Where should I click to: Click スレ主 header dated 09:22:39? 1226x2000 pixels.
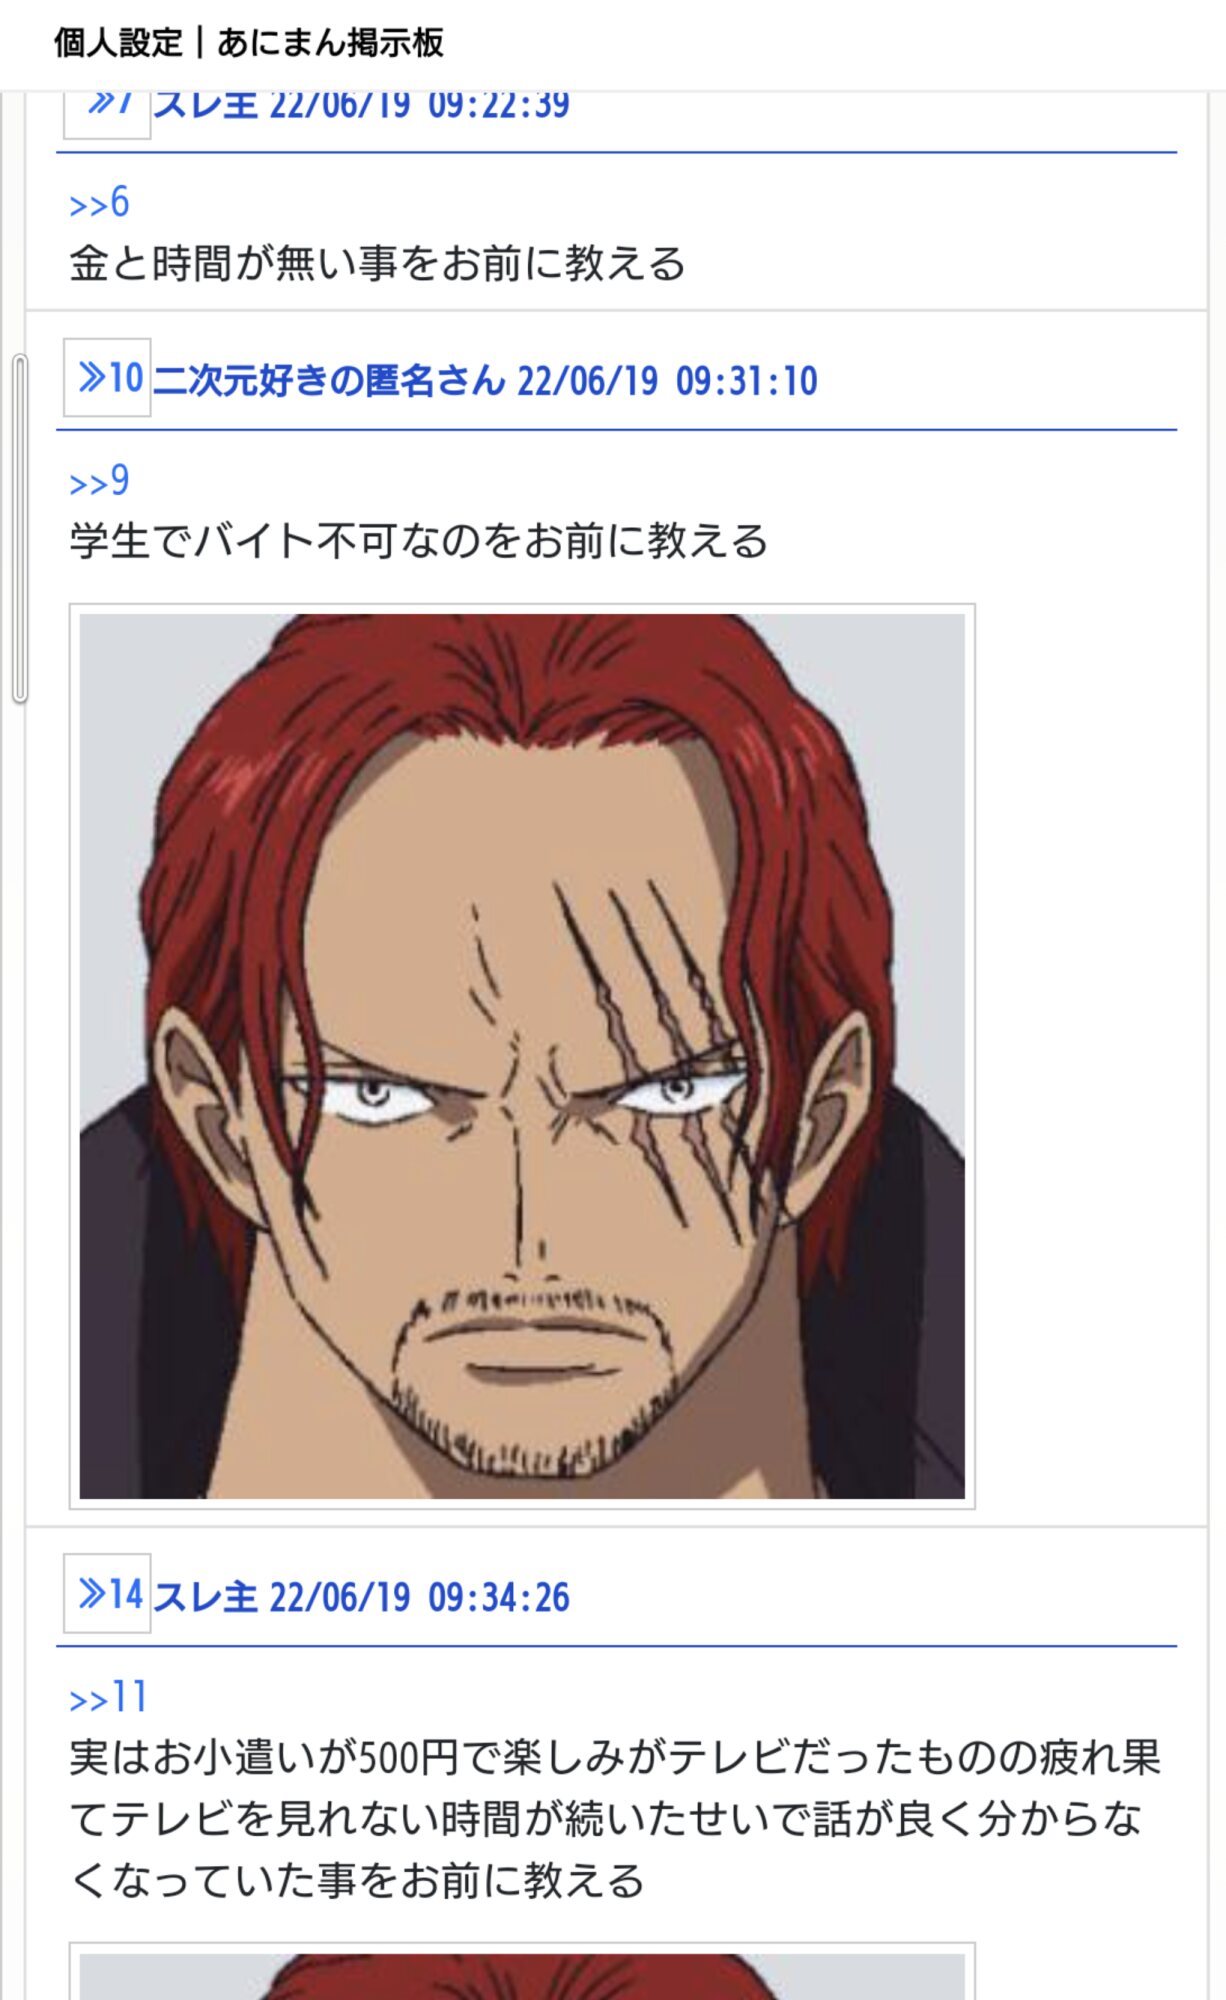click(361, 105)
